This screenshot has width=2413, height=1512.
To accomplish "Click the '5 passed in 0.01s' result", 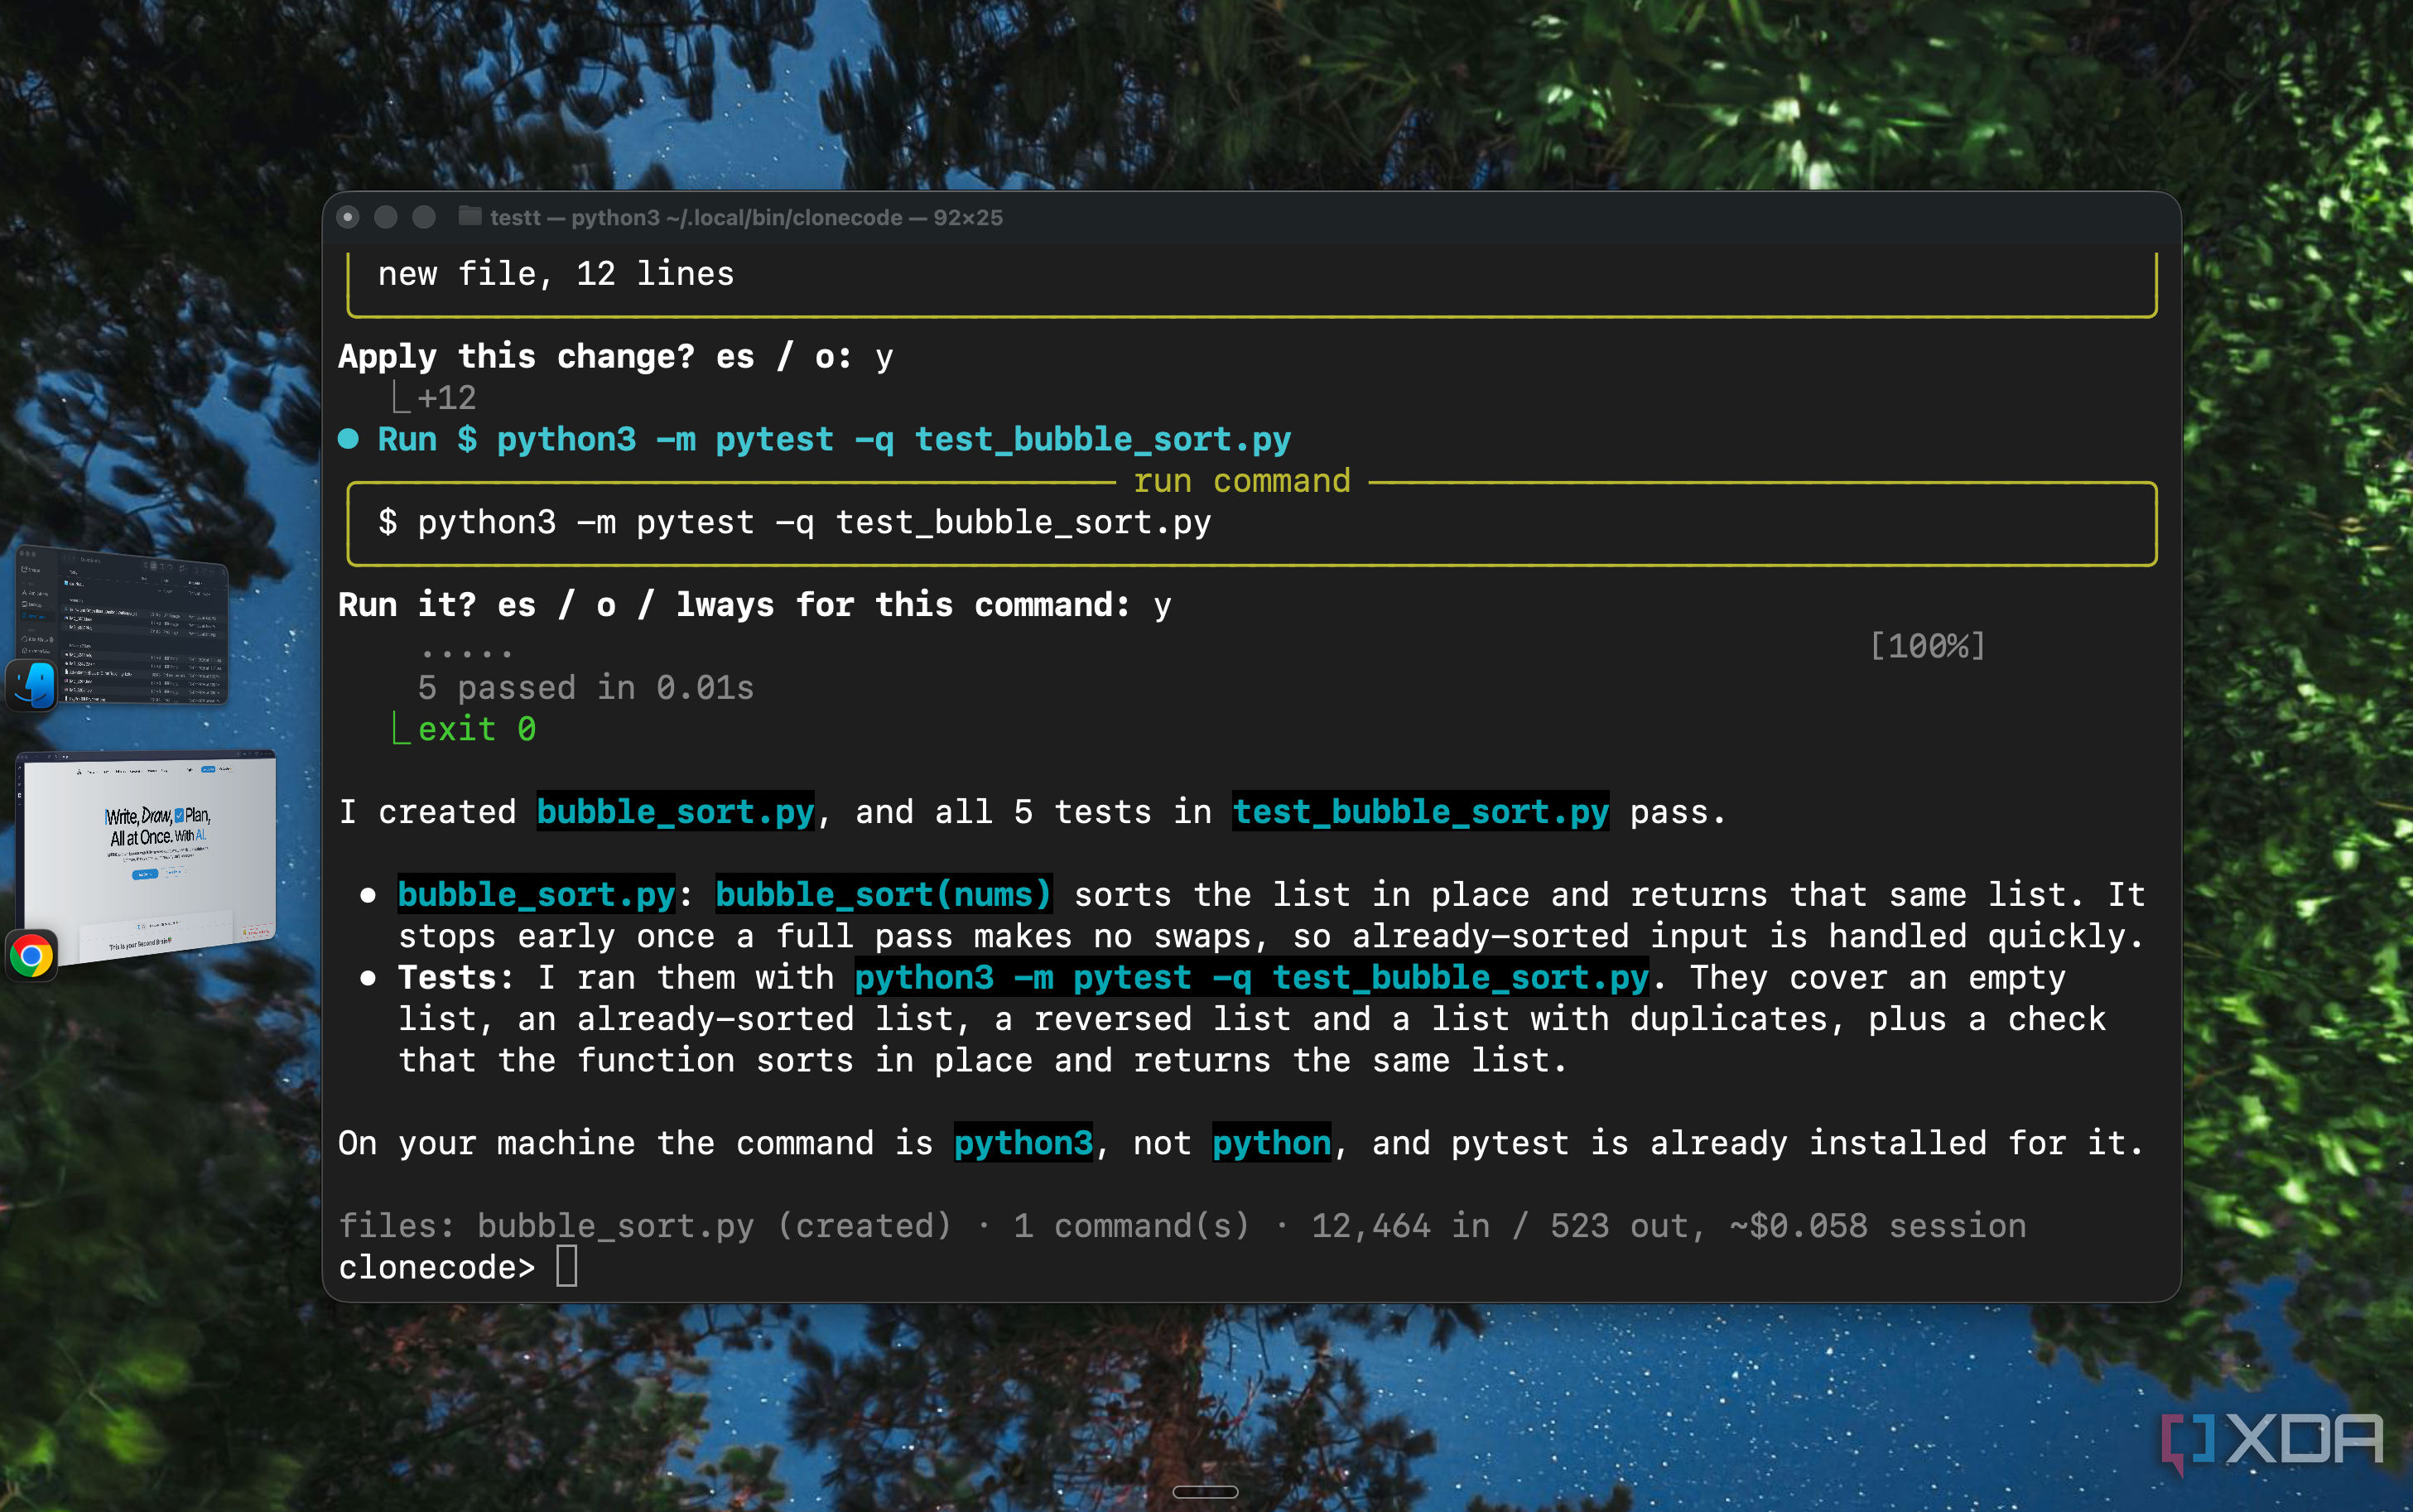I will click(x=586, y=688).
